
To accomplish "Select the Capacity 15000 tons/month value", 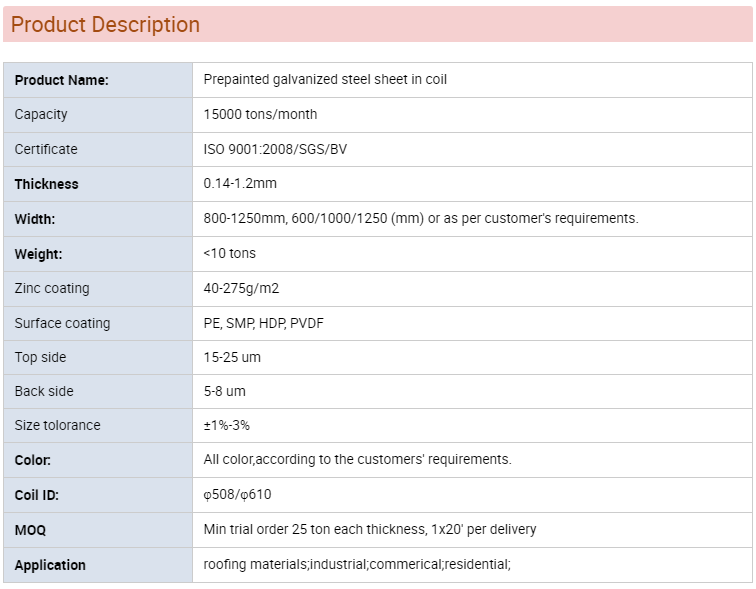I will pos(260,114).
